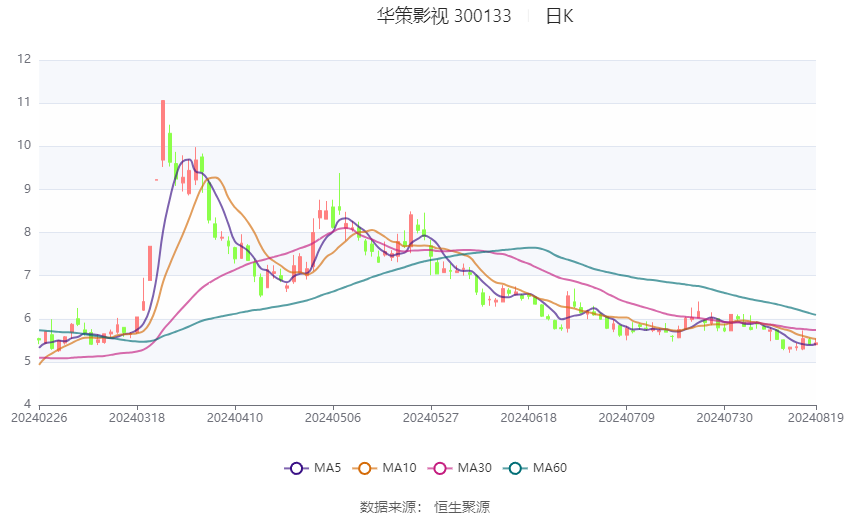
Task: Toggle the MA60 legend series
Action: 535,468
